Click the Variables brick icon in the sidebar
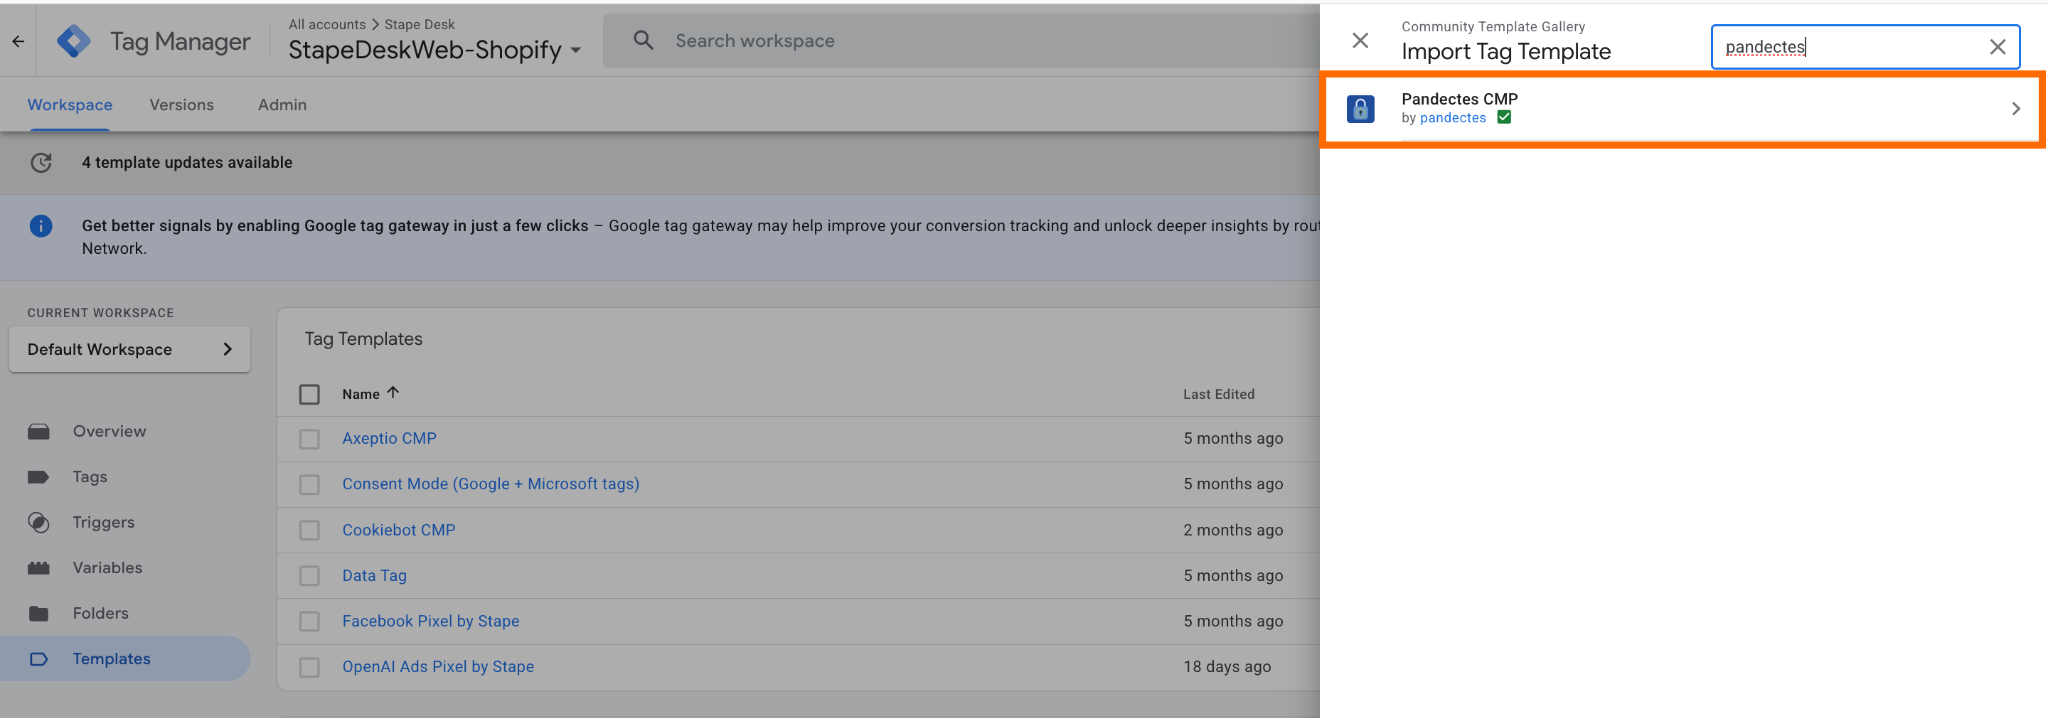This screenshot has height=718, width=2048. [x=39, y=568]
